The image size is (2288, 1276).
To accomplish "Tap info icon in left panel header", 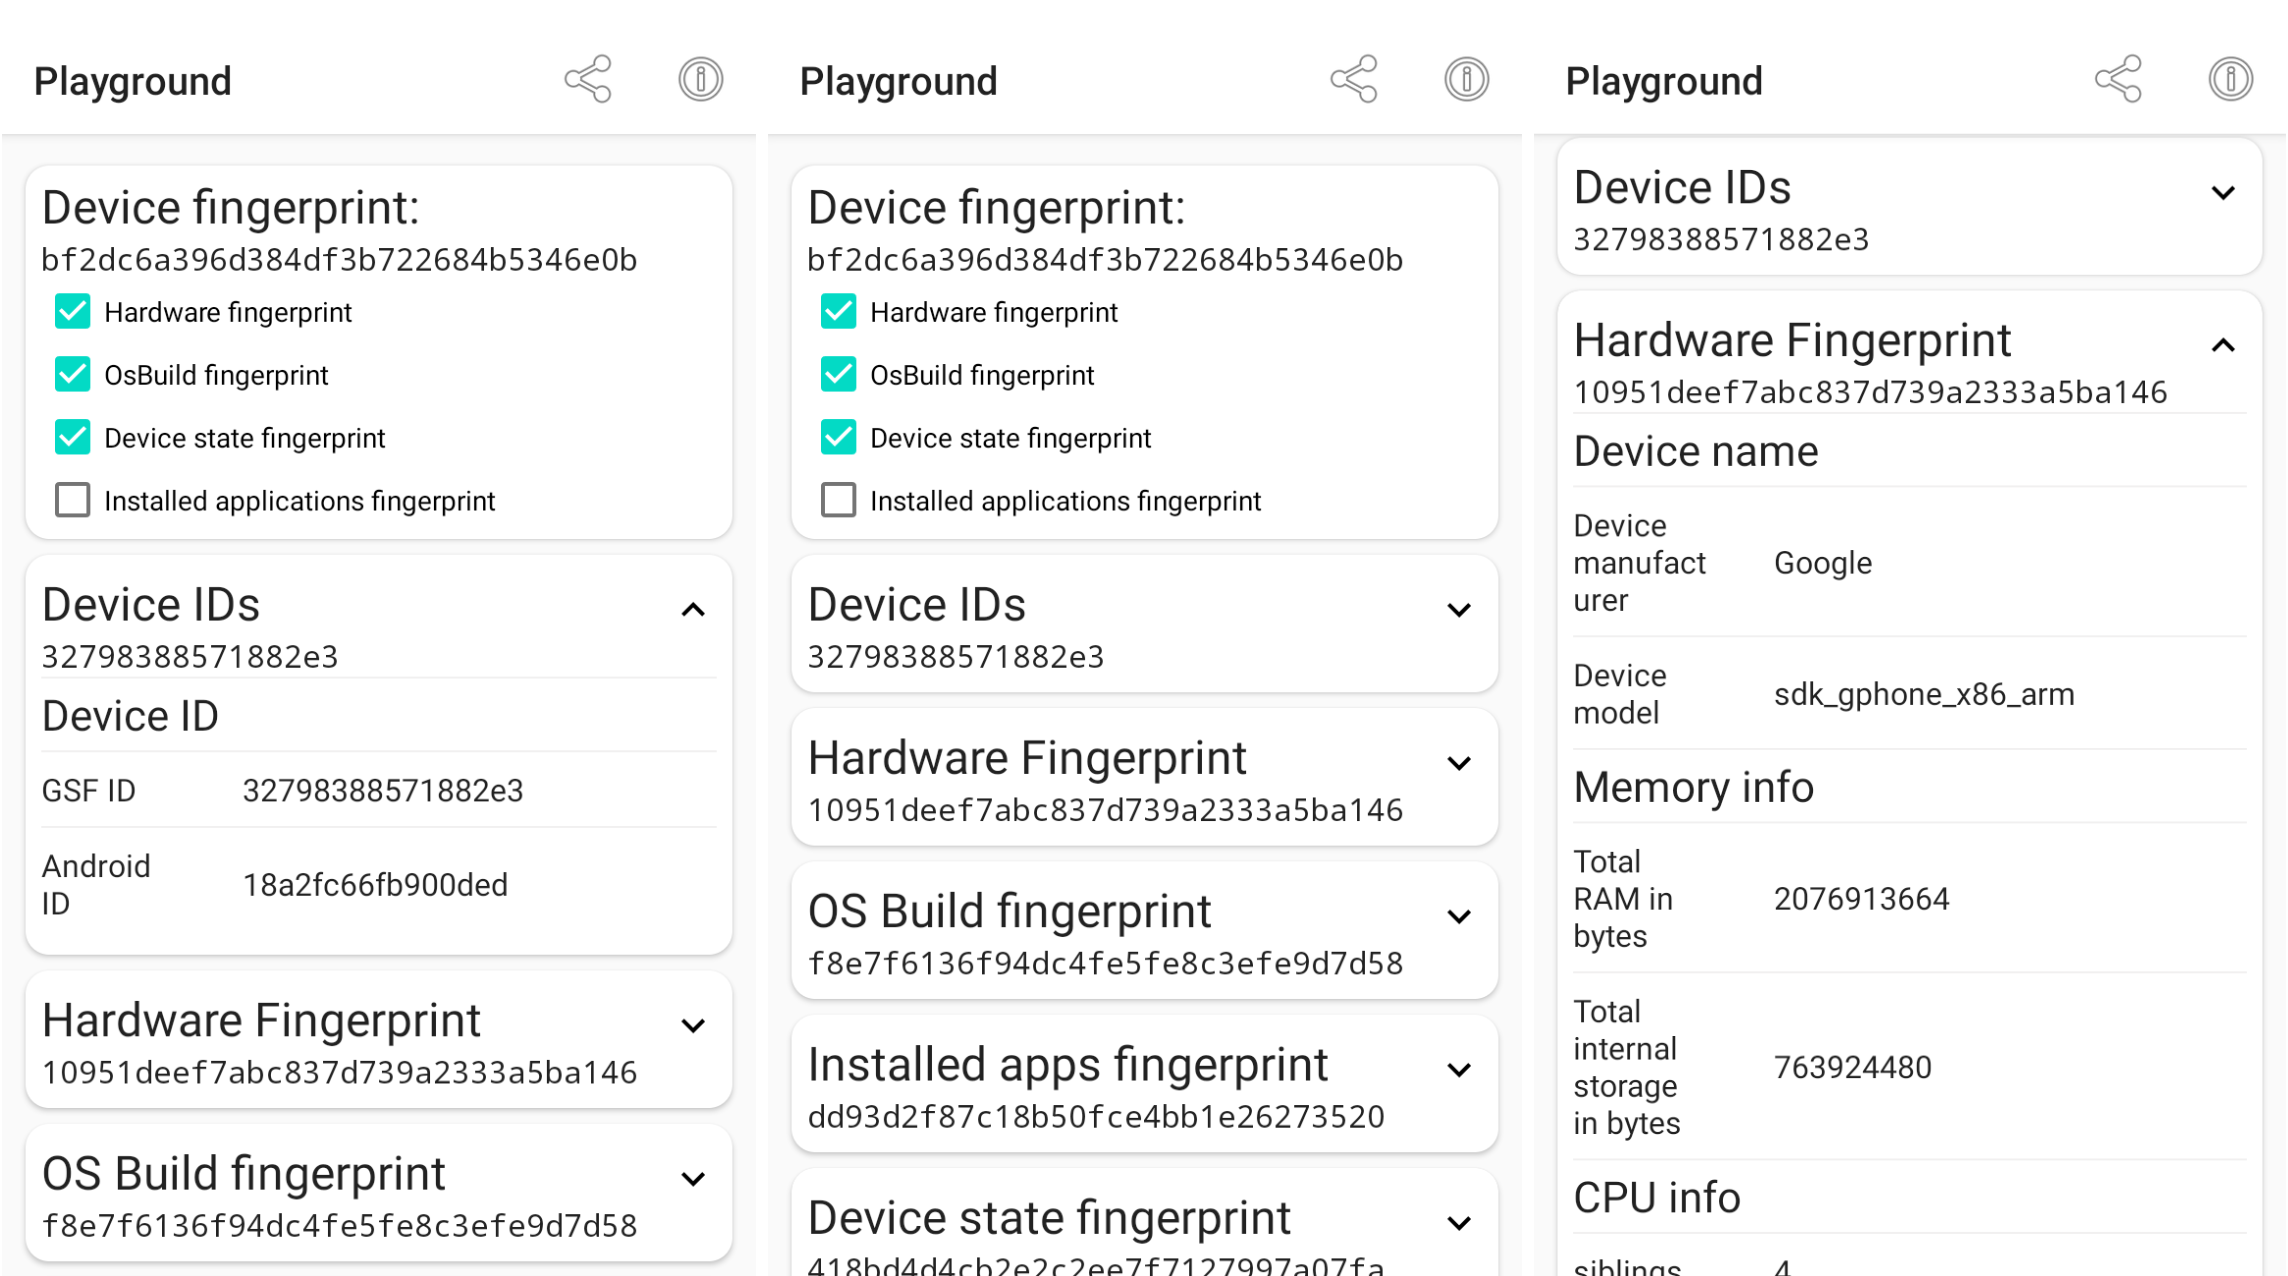I will (700, 79).
